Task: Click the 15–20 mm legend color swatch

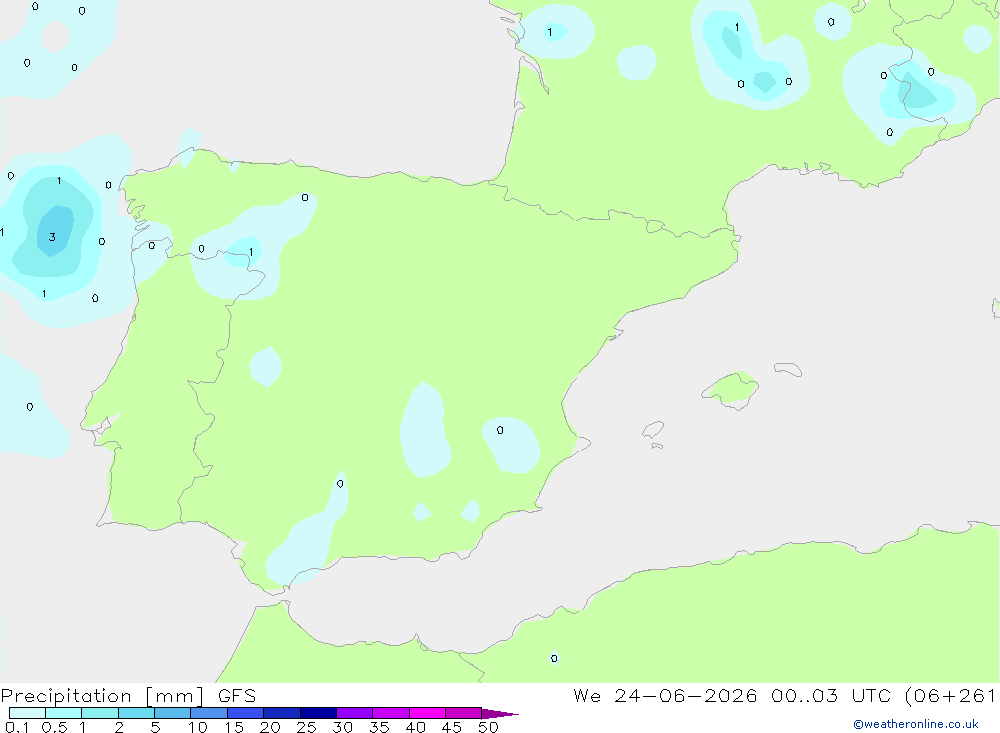Action: point(245,713)
